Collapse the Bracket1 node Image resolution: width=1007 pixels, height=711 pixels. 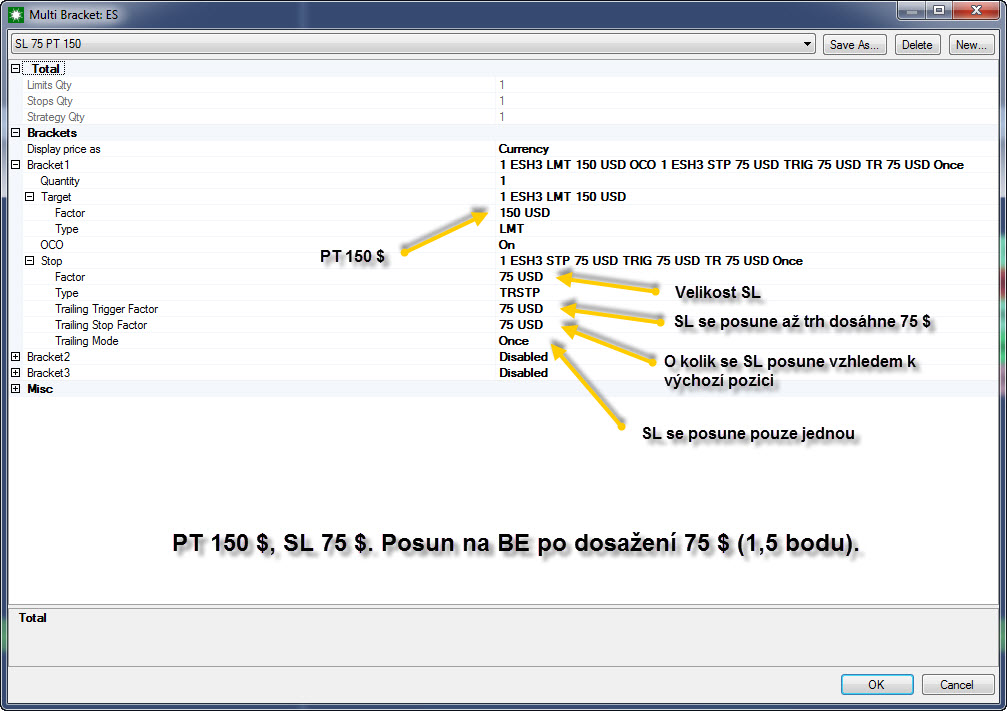[x=15, y=164]
